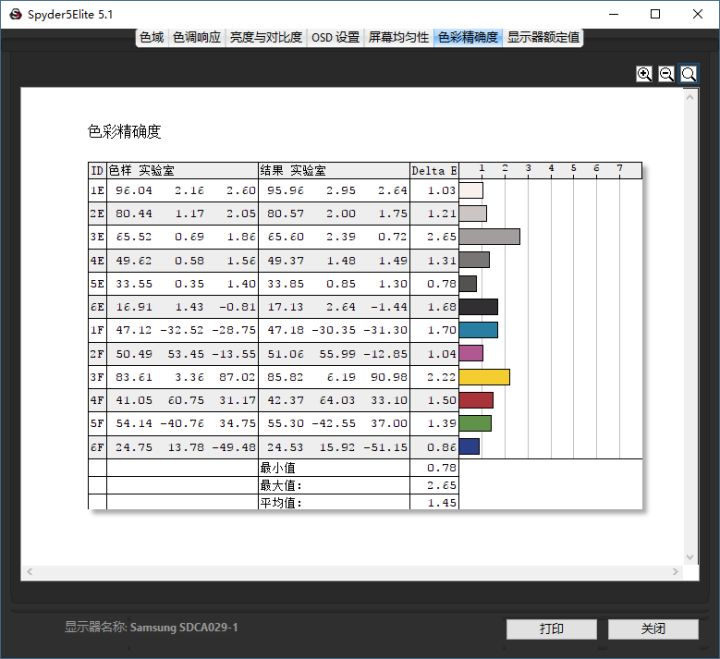The height and width of the screenshot is (659, 720).
Task: Click the 1E row ID cell
Action: (97, 190)
